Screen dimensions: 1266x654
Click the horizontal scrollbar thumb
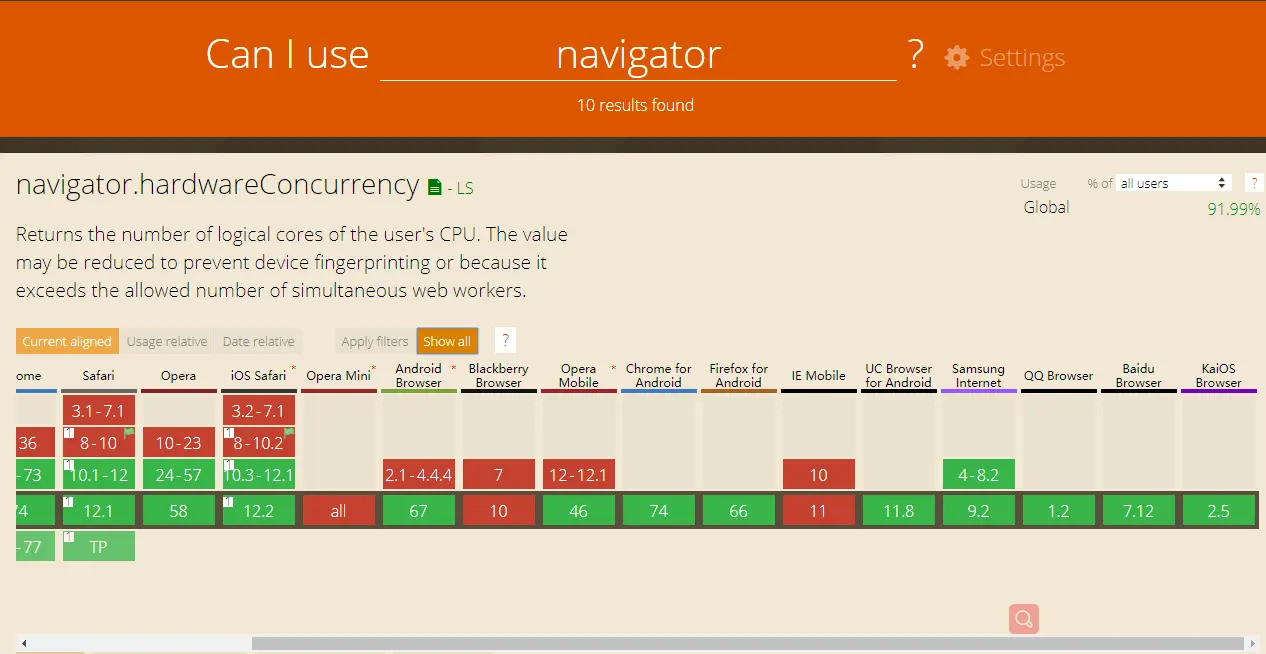[x=749, y=643]
